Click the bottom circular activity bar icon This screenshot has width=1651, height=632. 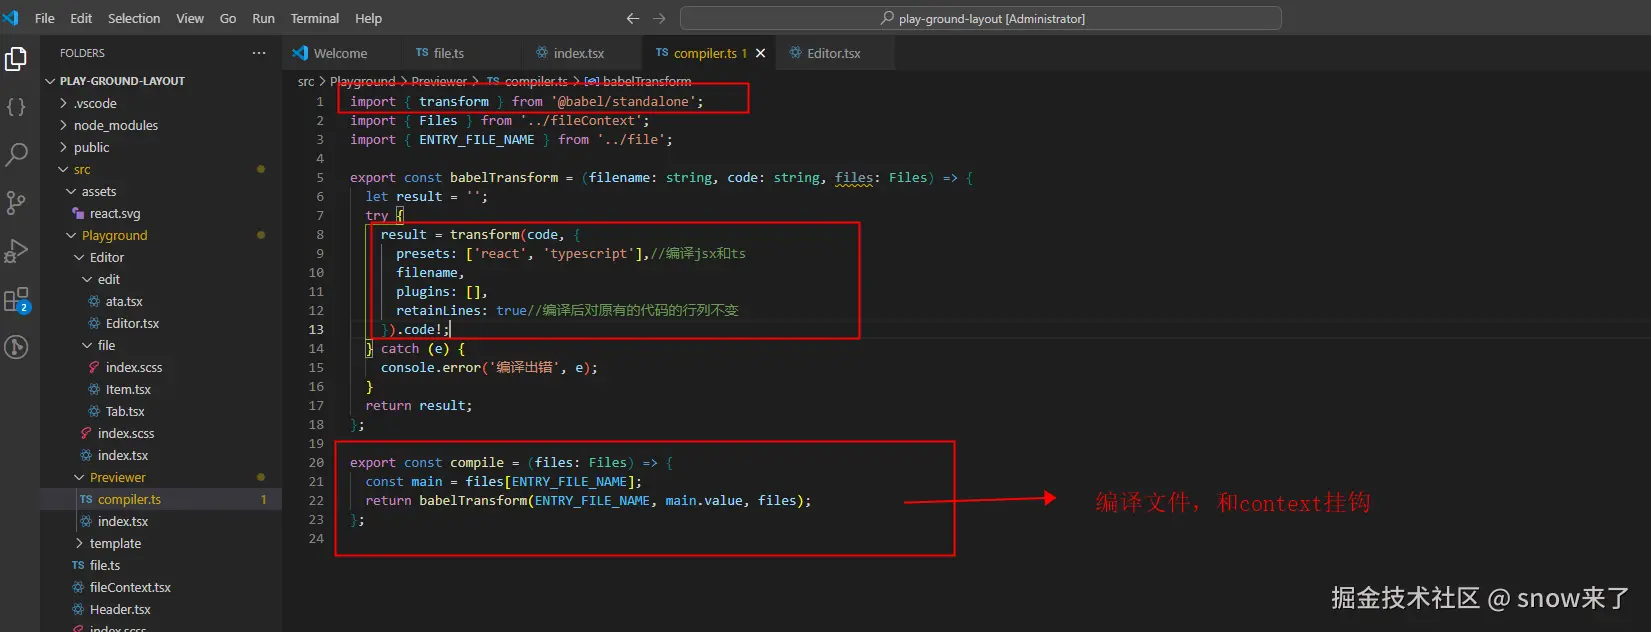coord(16,347)
